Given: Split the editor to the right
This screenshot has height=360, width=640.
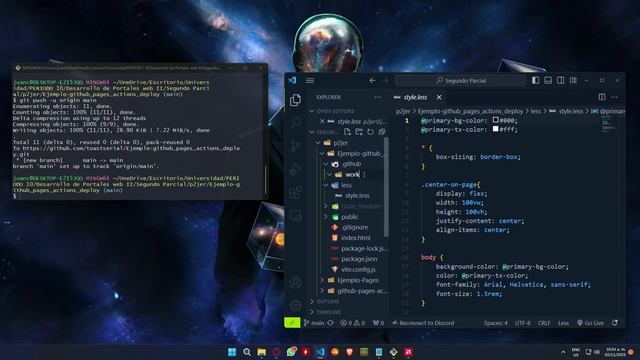Looking at the screenshot, I should [602, 97].
